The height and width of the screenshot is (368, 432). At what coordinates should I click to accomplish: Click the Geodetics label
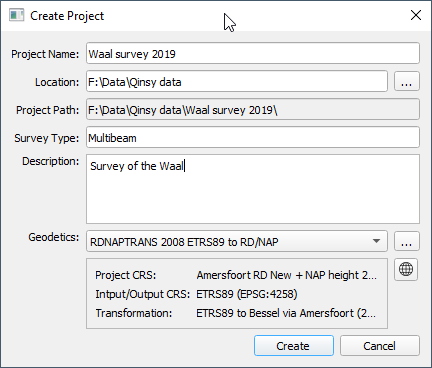pos(54,237)
